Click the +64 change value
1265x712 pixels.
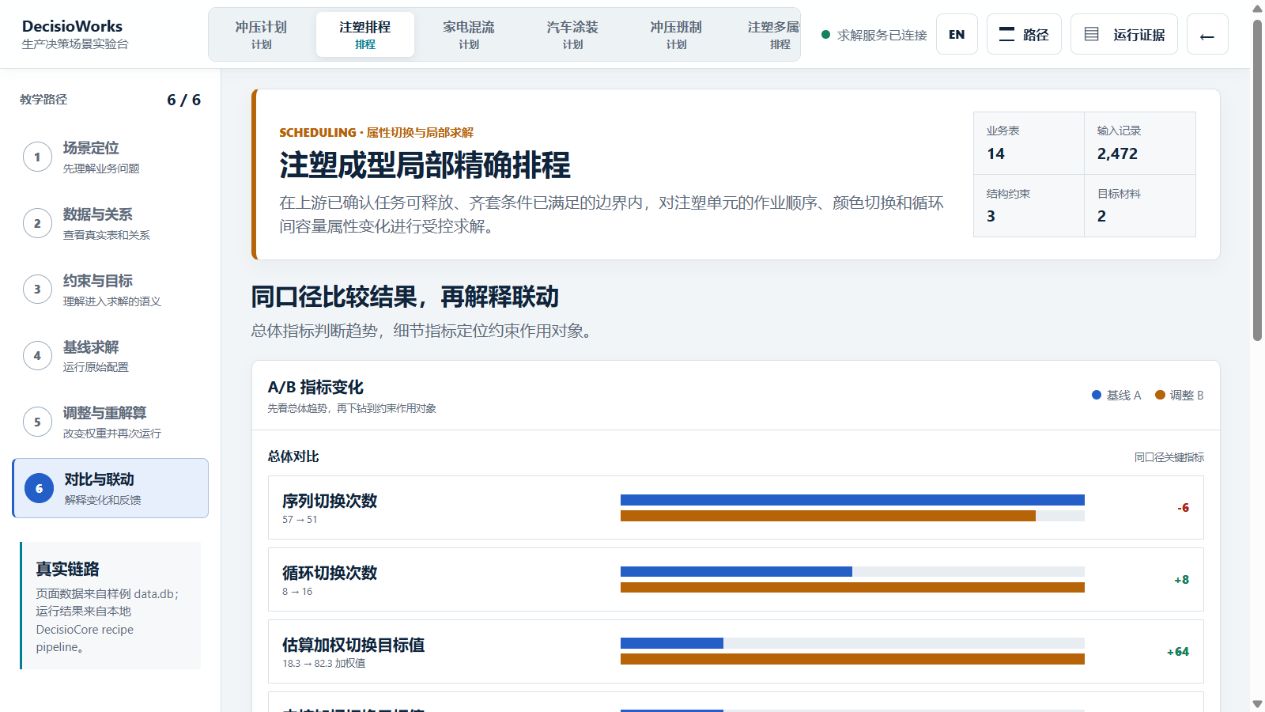point(1178,652)
